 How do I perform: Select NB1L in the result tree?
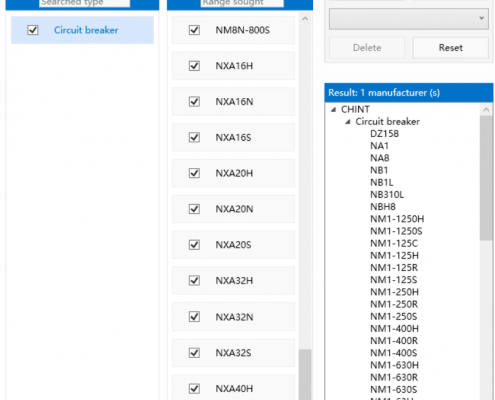point(382,182)
